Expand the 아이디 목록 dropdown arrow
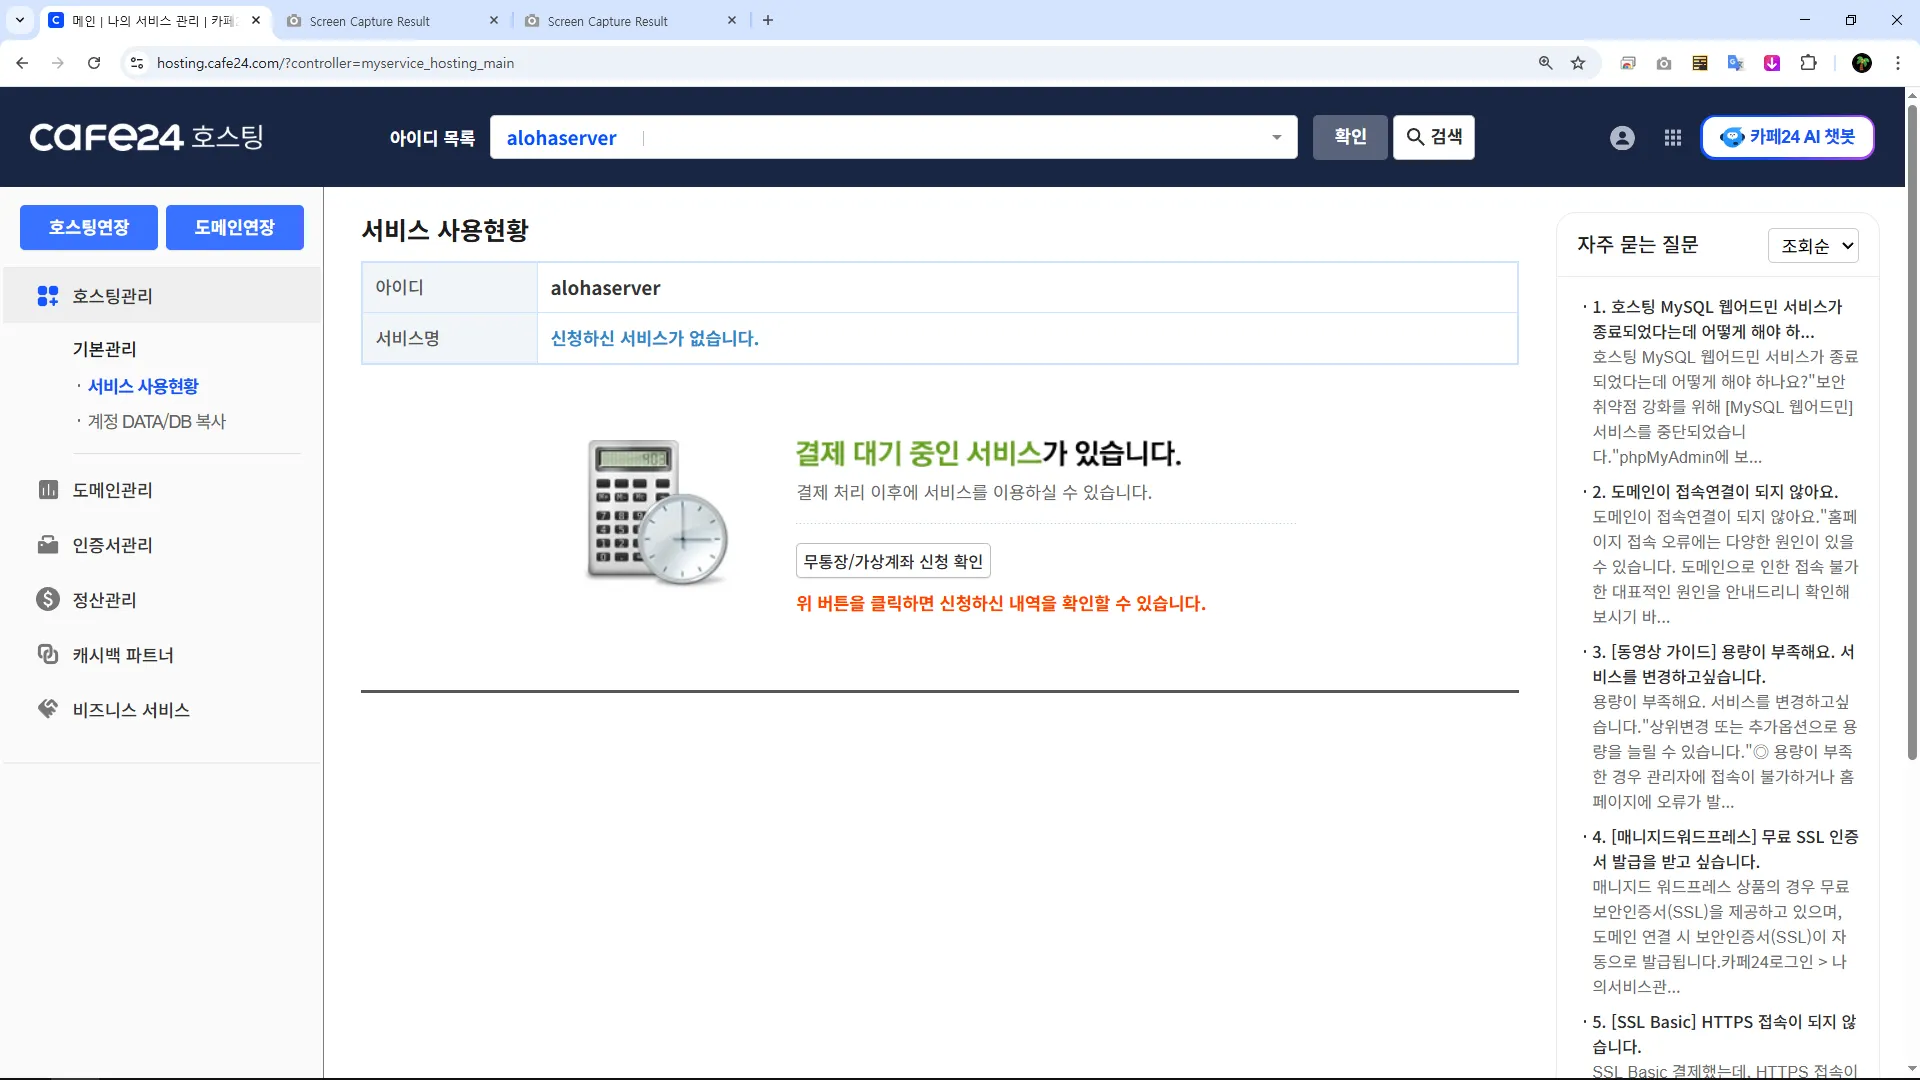This screenshot has width=1920, height=1080. pyautogui.click(x=1277, y=138)
